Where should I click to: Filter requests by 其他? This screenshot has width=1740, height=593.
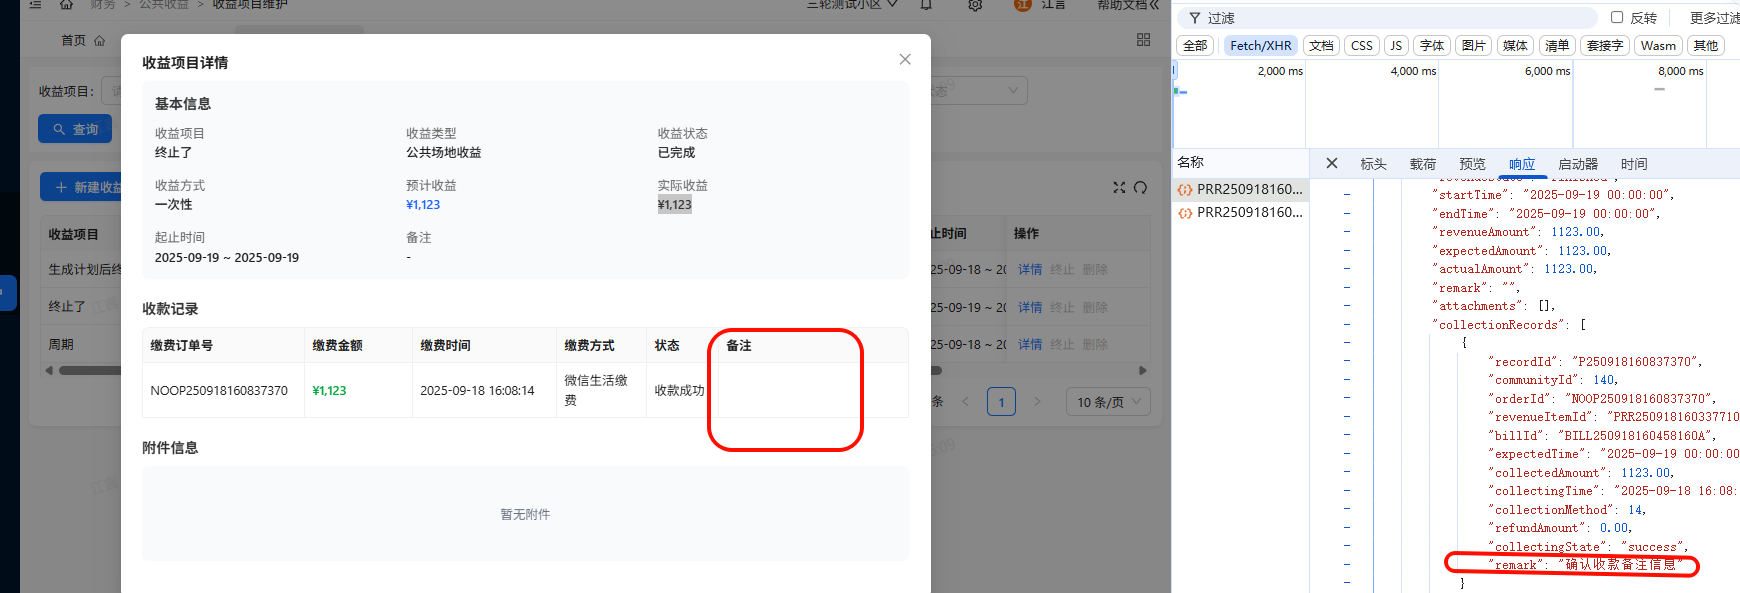point(1706,45)
